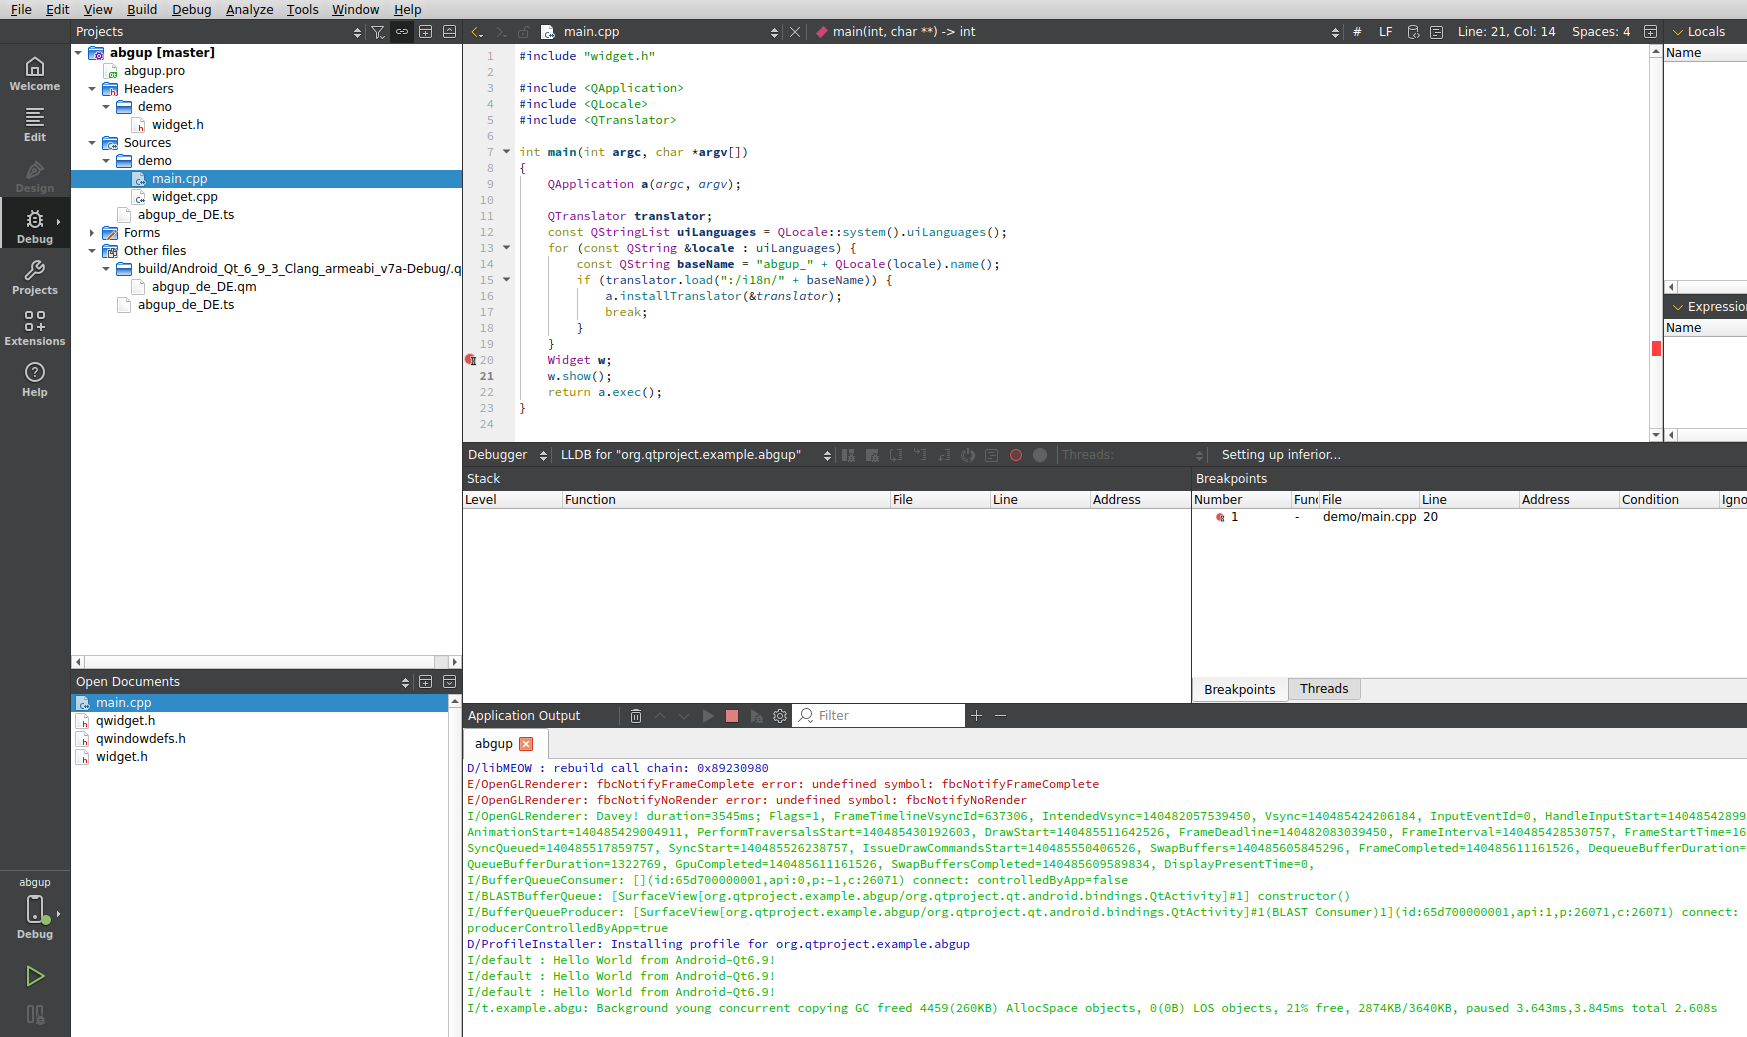Expand the Forms folder
Viewport: 1747px width, 1037px height.
(x=92, y=233)
